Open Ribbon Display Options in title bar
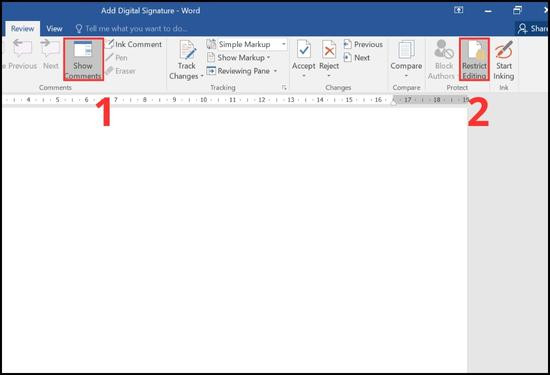 pyautogui.click(x=458, y=10)
